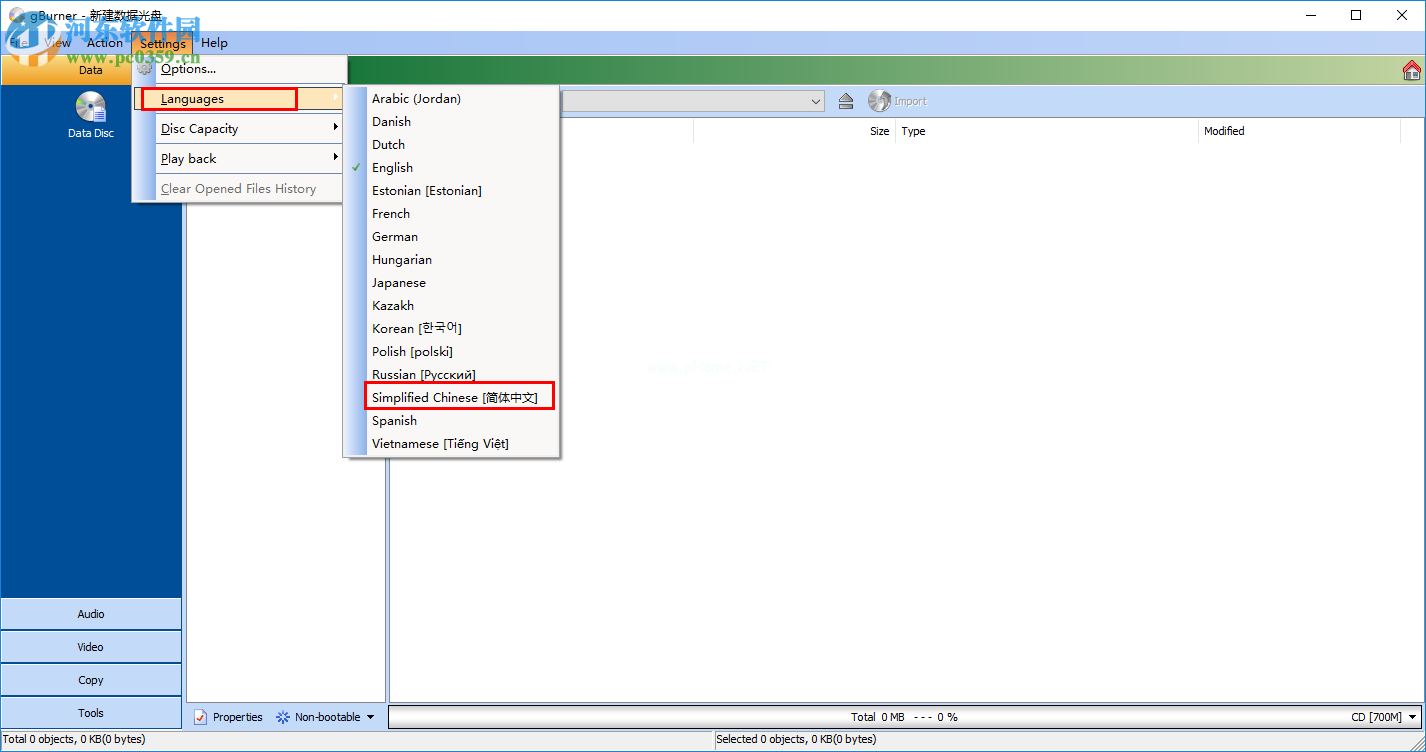
Task: Select French language
Action: pyautogui.click(x=452, y=214)
